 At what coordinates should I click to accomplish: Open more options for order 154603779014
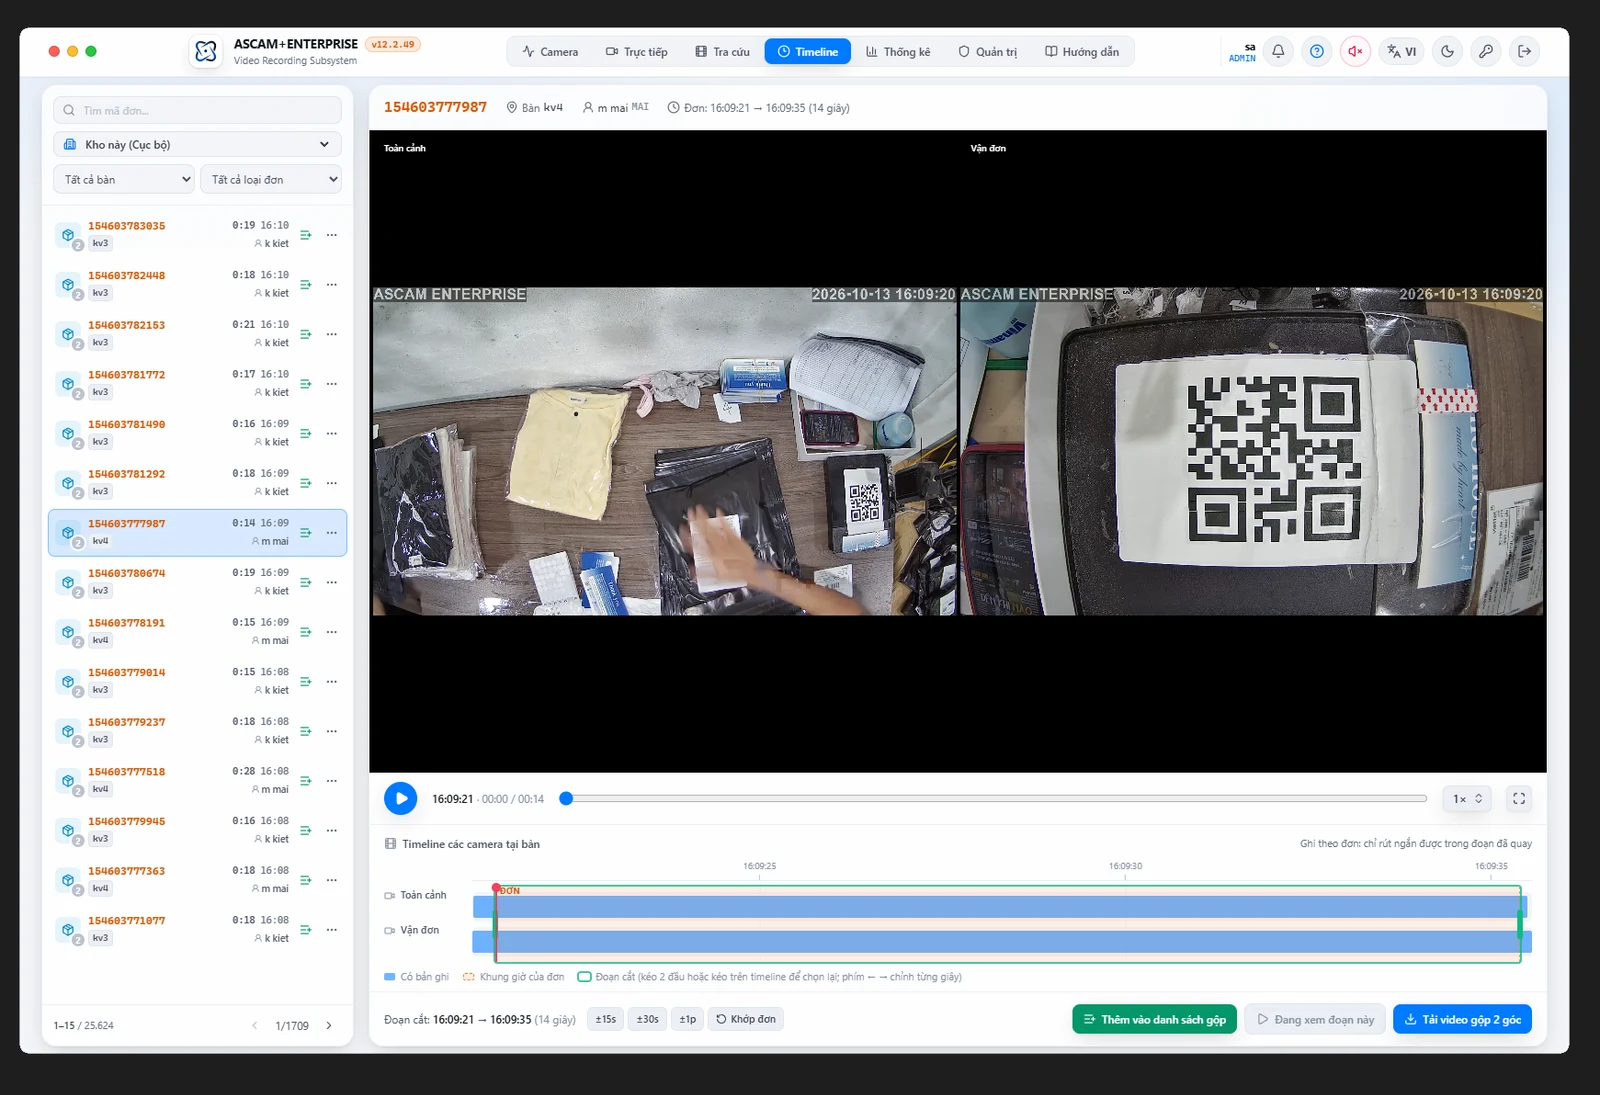tap(332, 682)
